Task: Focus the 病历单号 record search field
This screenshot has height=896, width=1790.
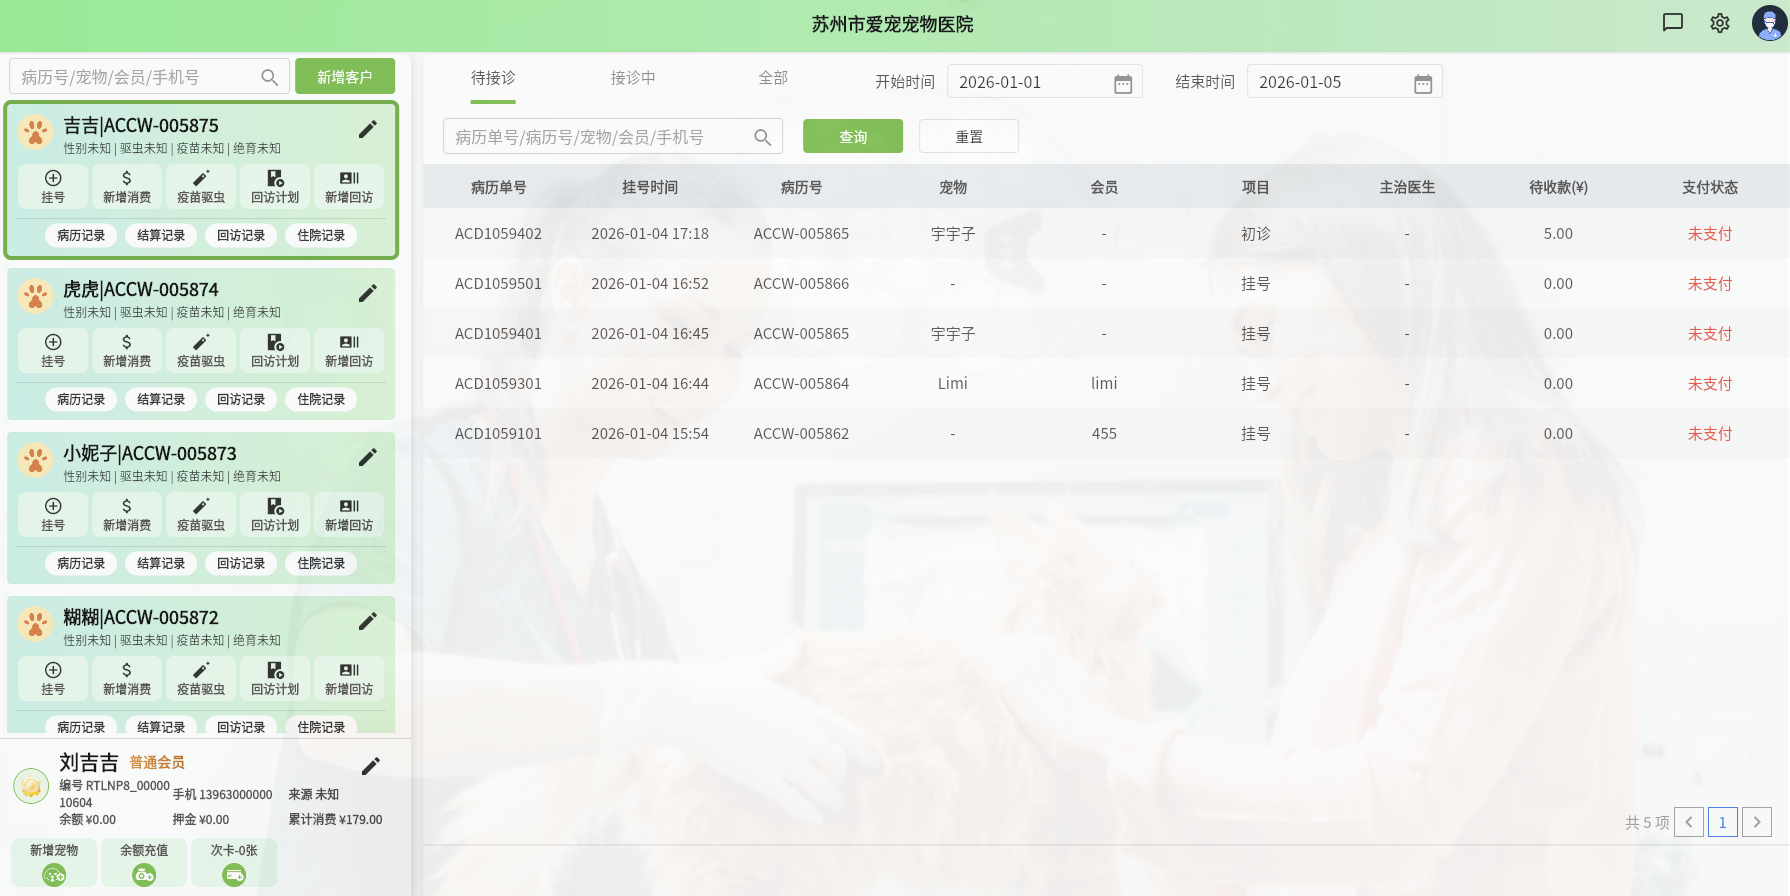Action: (x=612, y=136)
